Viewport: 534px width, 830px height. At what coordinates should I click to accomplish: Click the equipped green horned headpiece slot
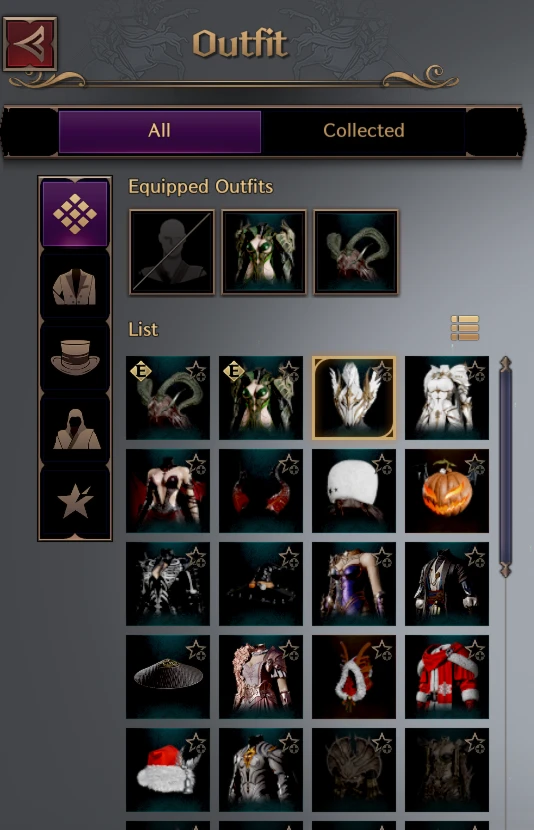(356, 252)
